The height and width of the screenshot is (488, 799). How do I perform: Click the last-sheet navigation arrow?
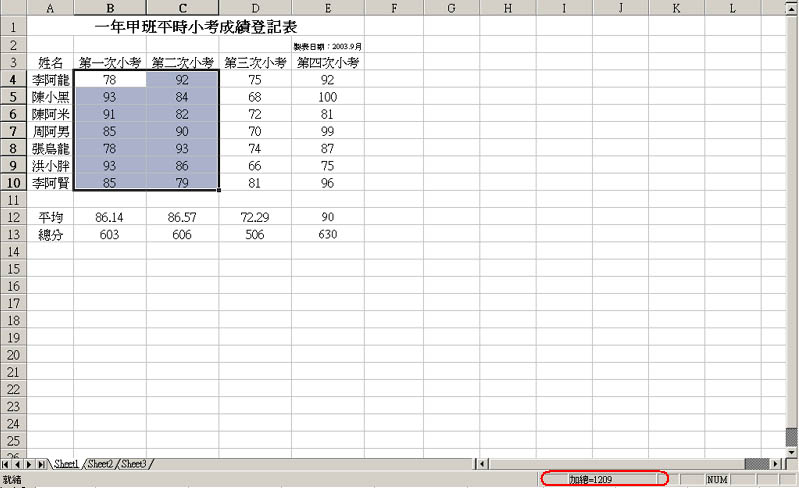tap(42, 464)
